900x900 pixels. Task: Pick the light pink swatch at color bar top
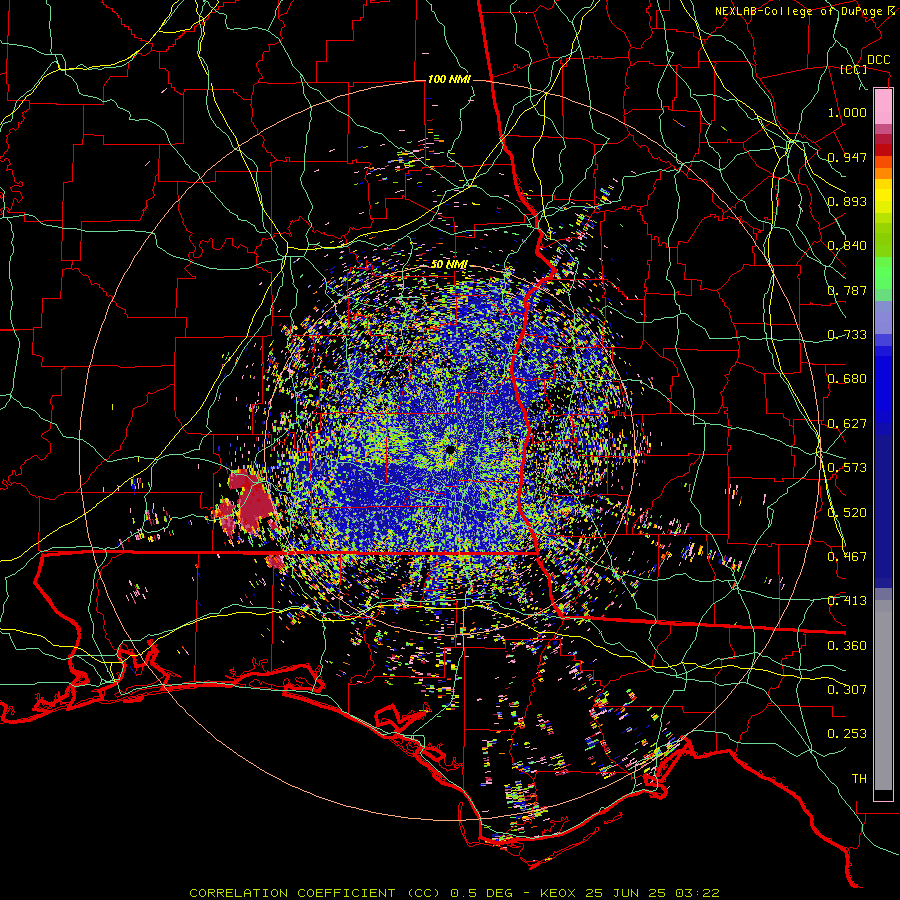point(883,107)
